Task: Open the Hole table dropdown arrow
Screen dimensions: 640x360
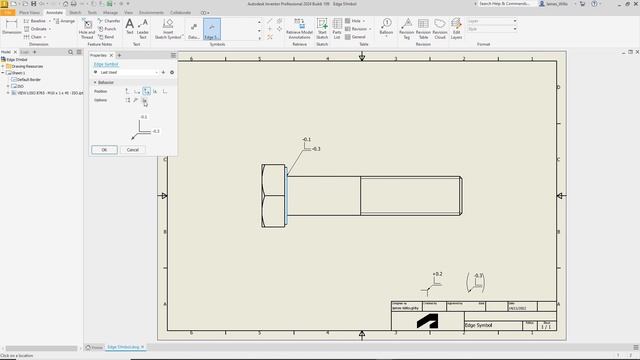Action: 364,21
